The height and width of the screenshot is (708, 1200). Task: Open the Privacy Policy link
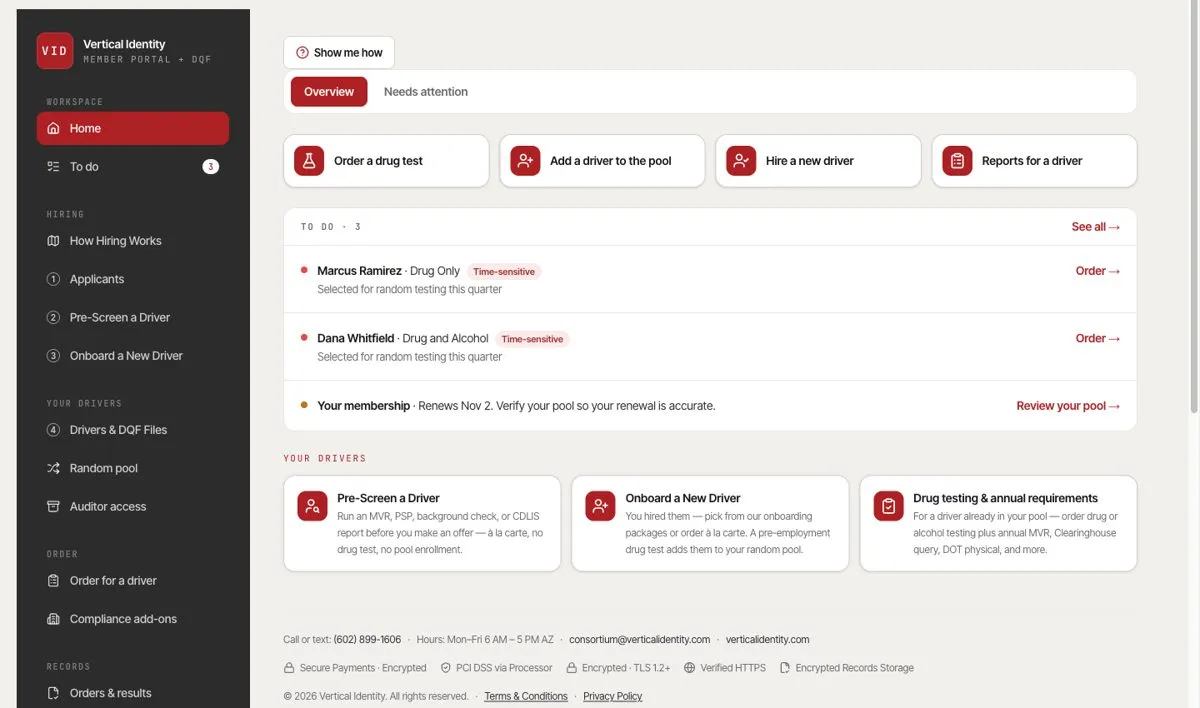pos(613,696)
